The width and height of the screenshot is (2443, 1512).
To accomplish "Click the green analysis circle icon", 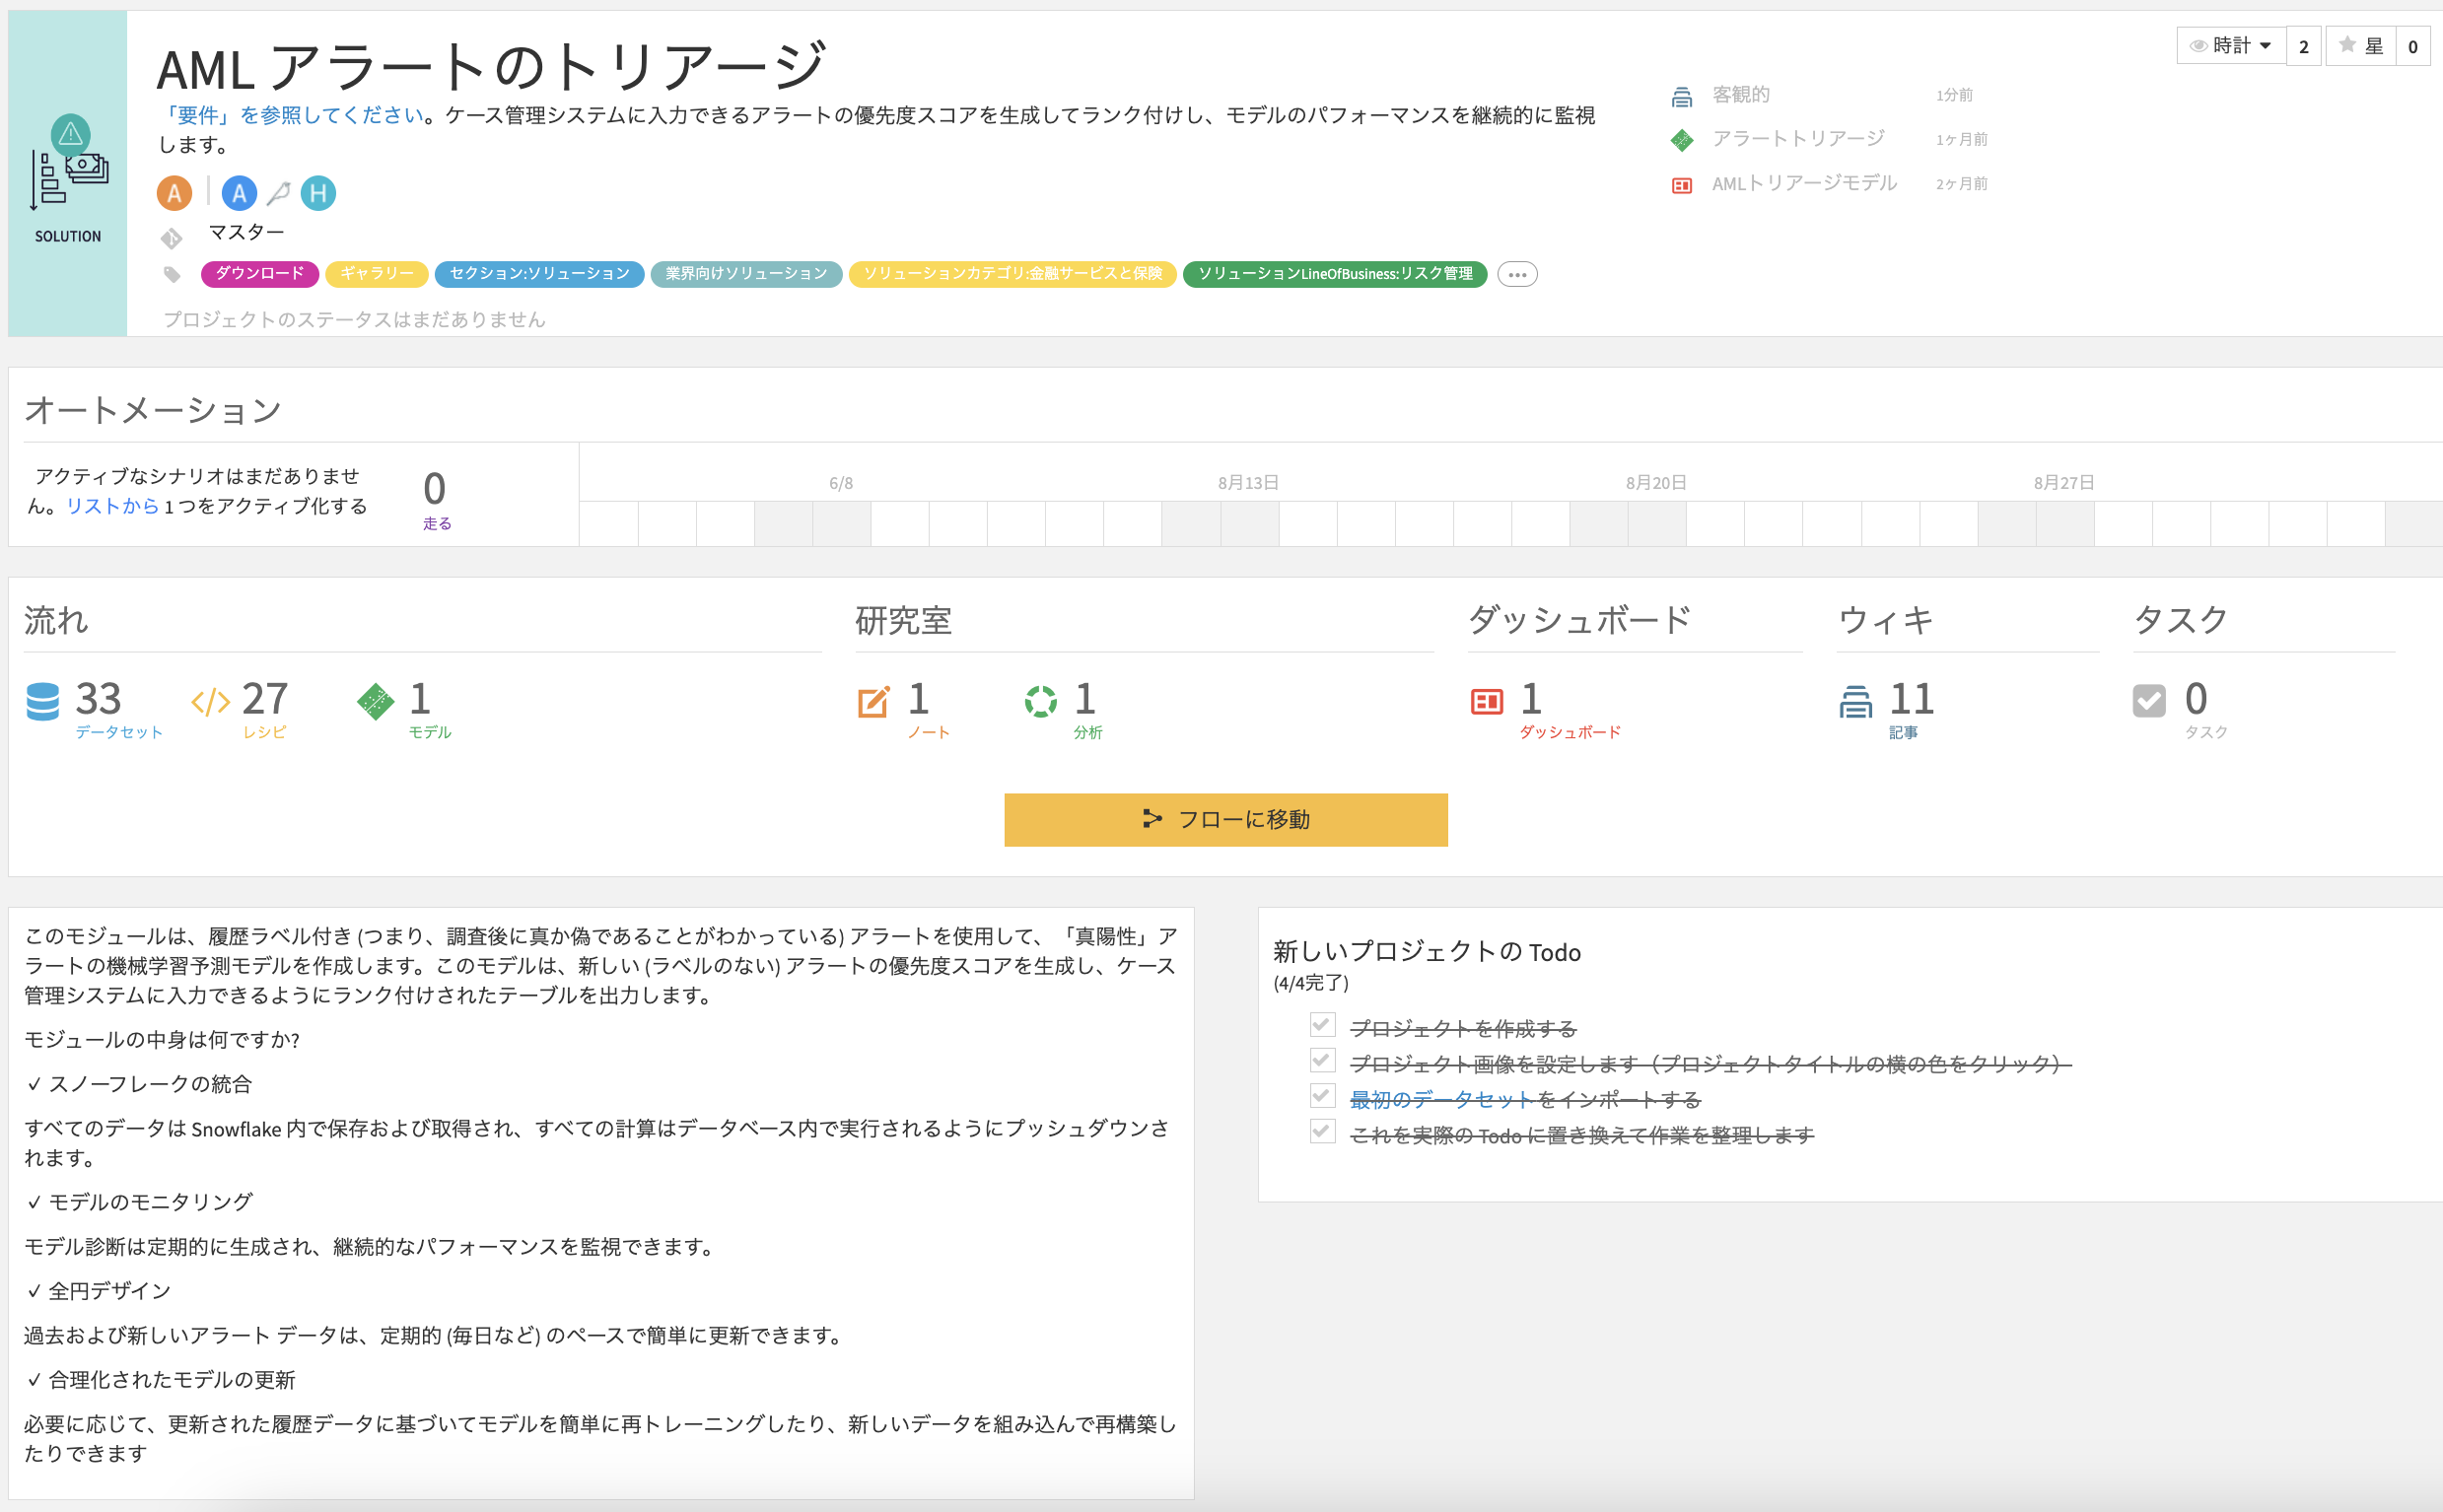I will pos(1040,701).
